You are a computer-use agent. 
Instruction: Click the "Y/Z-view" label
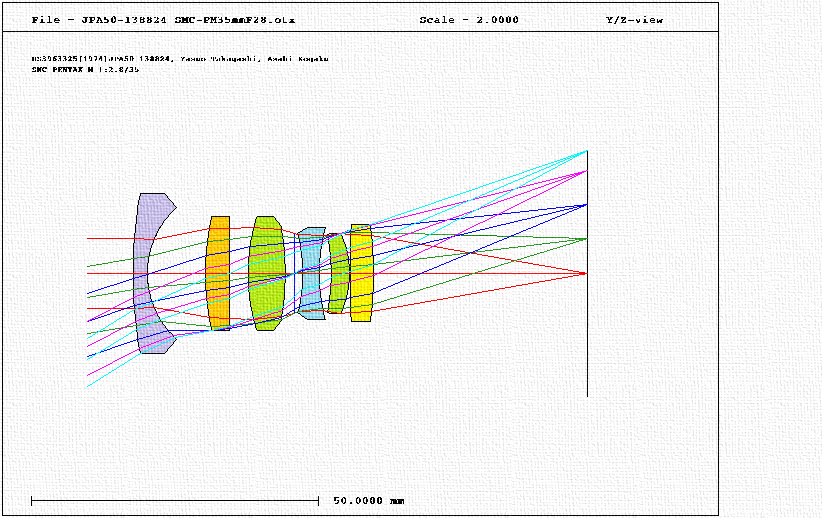(x=634, y=20)
